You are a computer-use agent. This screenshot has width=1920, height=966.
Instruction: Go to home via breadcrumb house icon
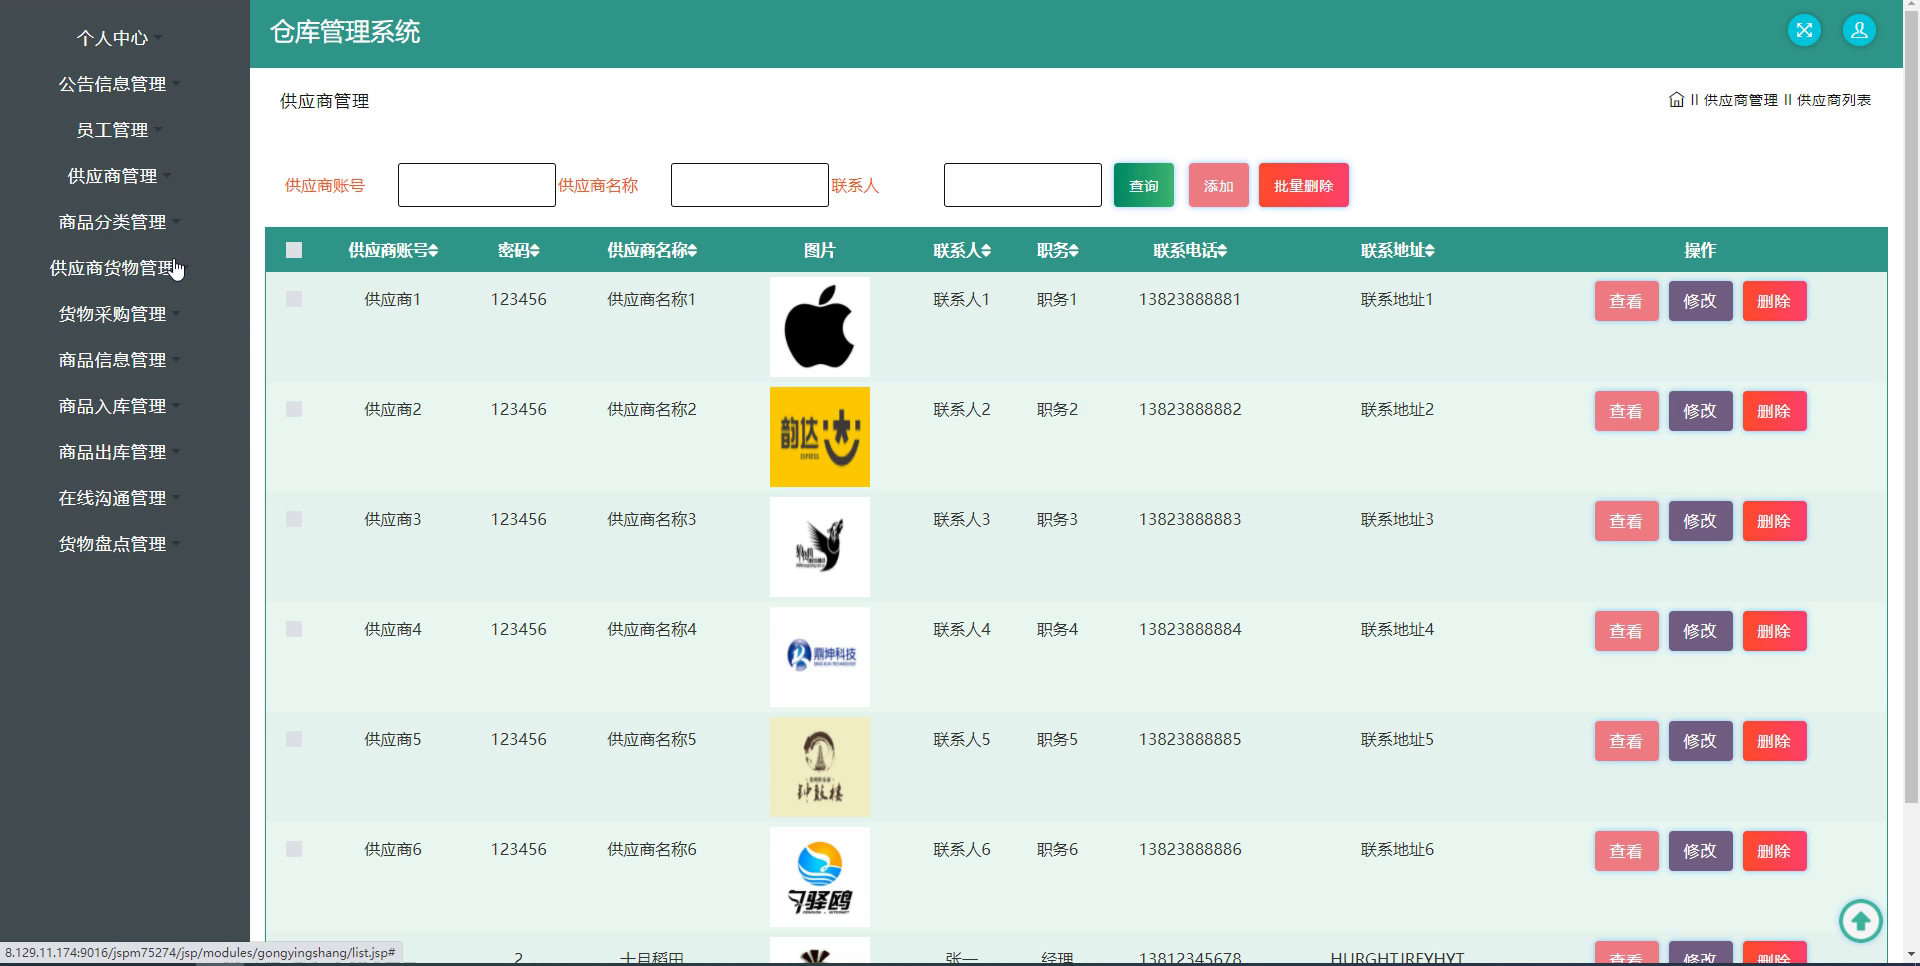click(x=1676, y=100)
